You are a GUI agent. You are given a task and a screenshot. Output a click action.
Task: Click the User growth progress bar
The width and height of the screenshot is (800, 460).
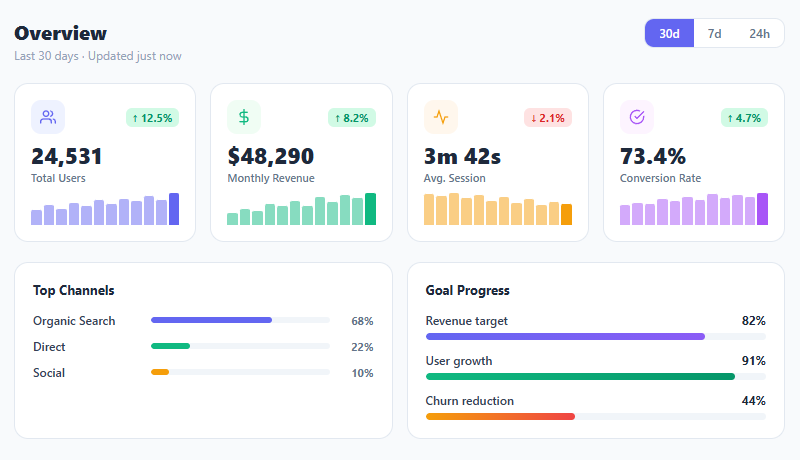[596, 376]
